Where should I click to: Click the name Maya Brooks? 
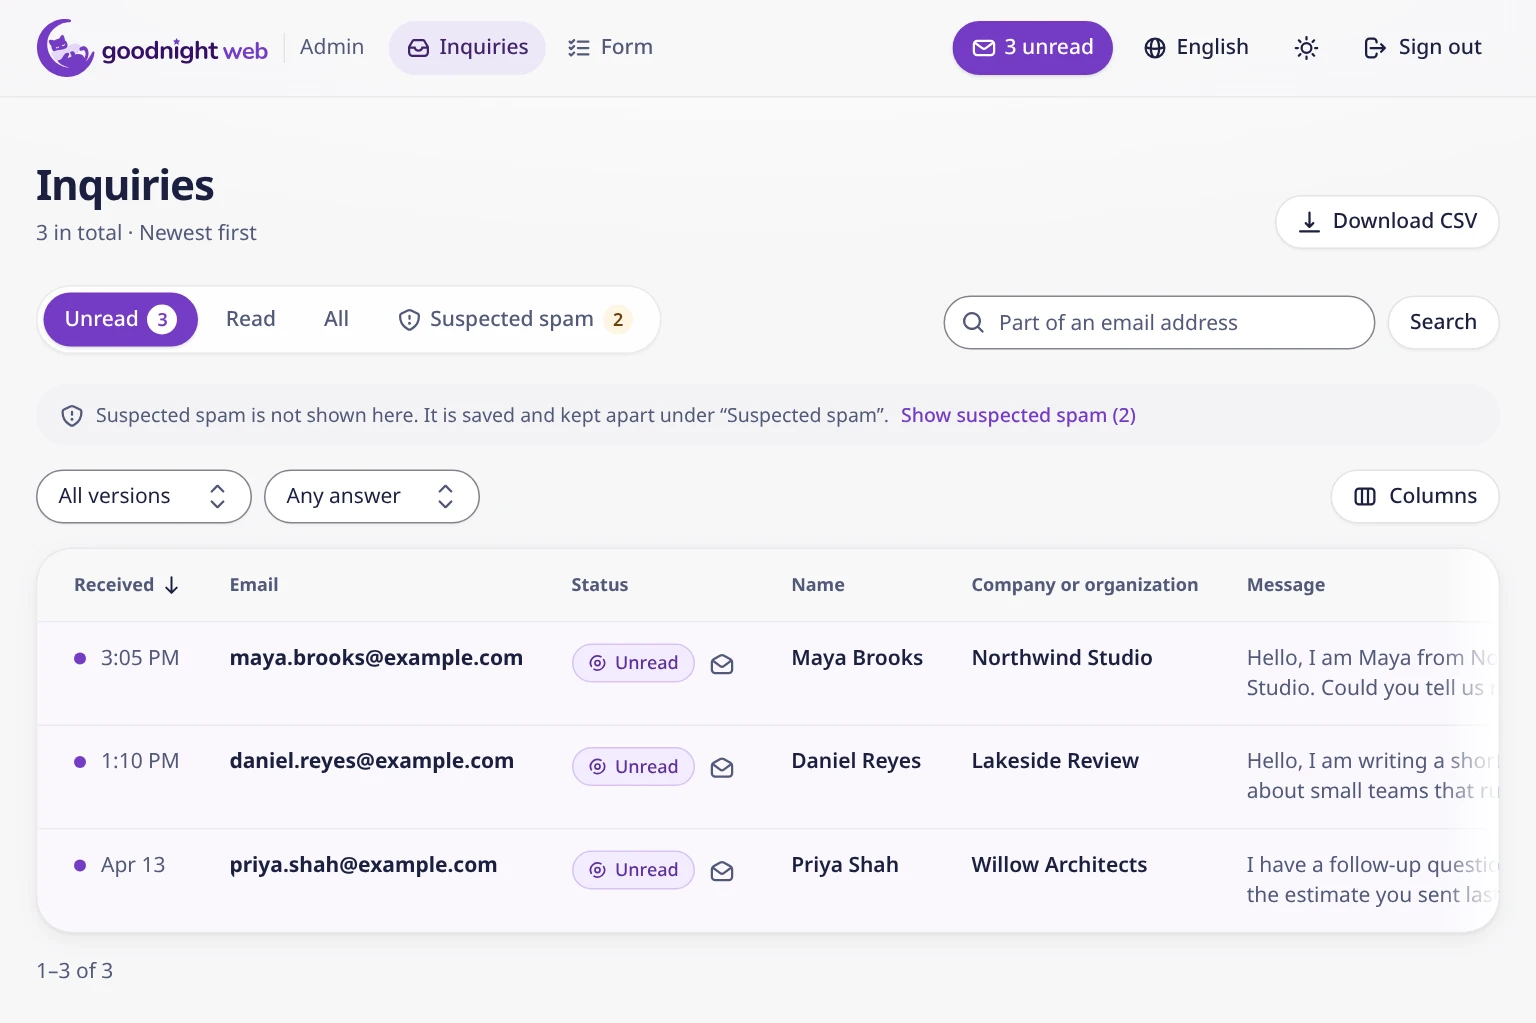pos(857,658)
